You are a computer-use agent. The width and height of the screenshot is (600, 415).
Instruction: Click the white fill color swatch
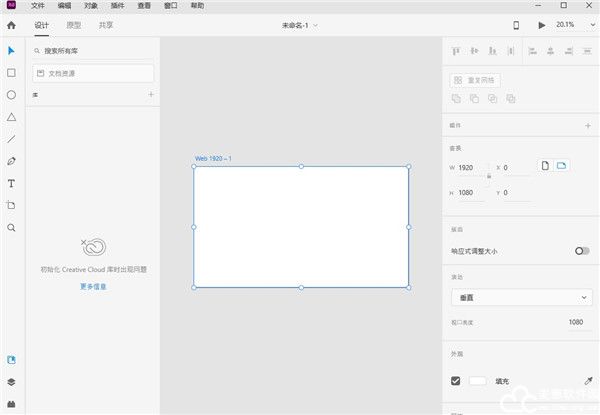pyautogui.click(x=478, y=381)
